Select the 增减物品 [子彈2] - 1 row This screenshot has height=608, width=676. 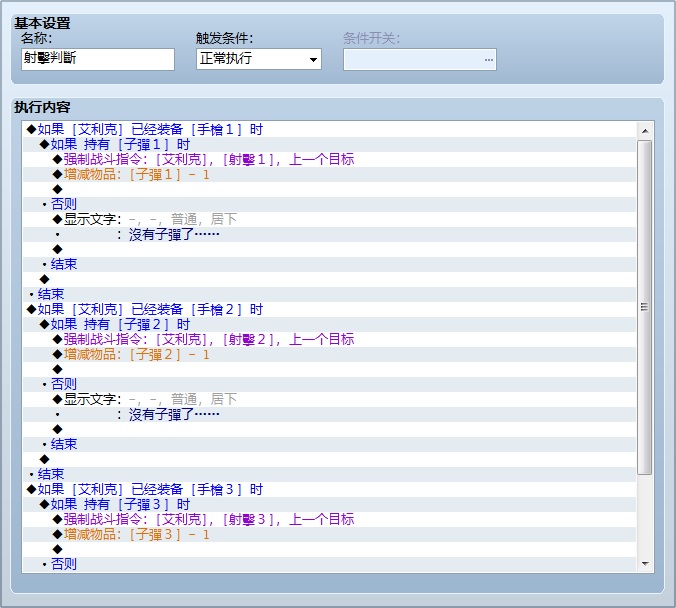(x=329, y=354)
